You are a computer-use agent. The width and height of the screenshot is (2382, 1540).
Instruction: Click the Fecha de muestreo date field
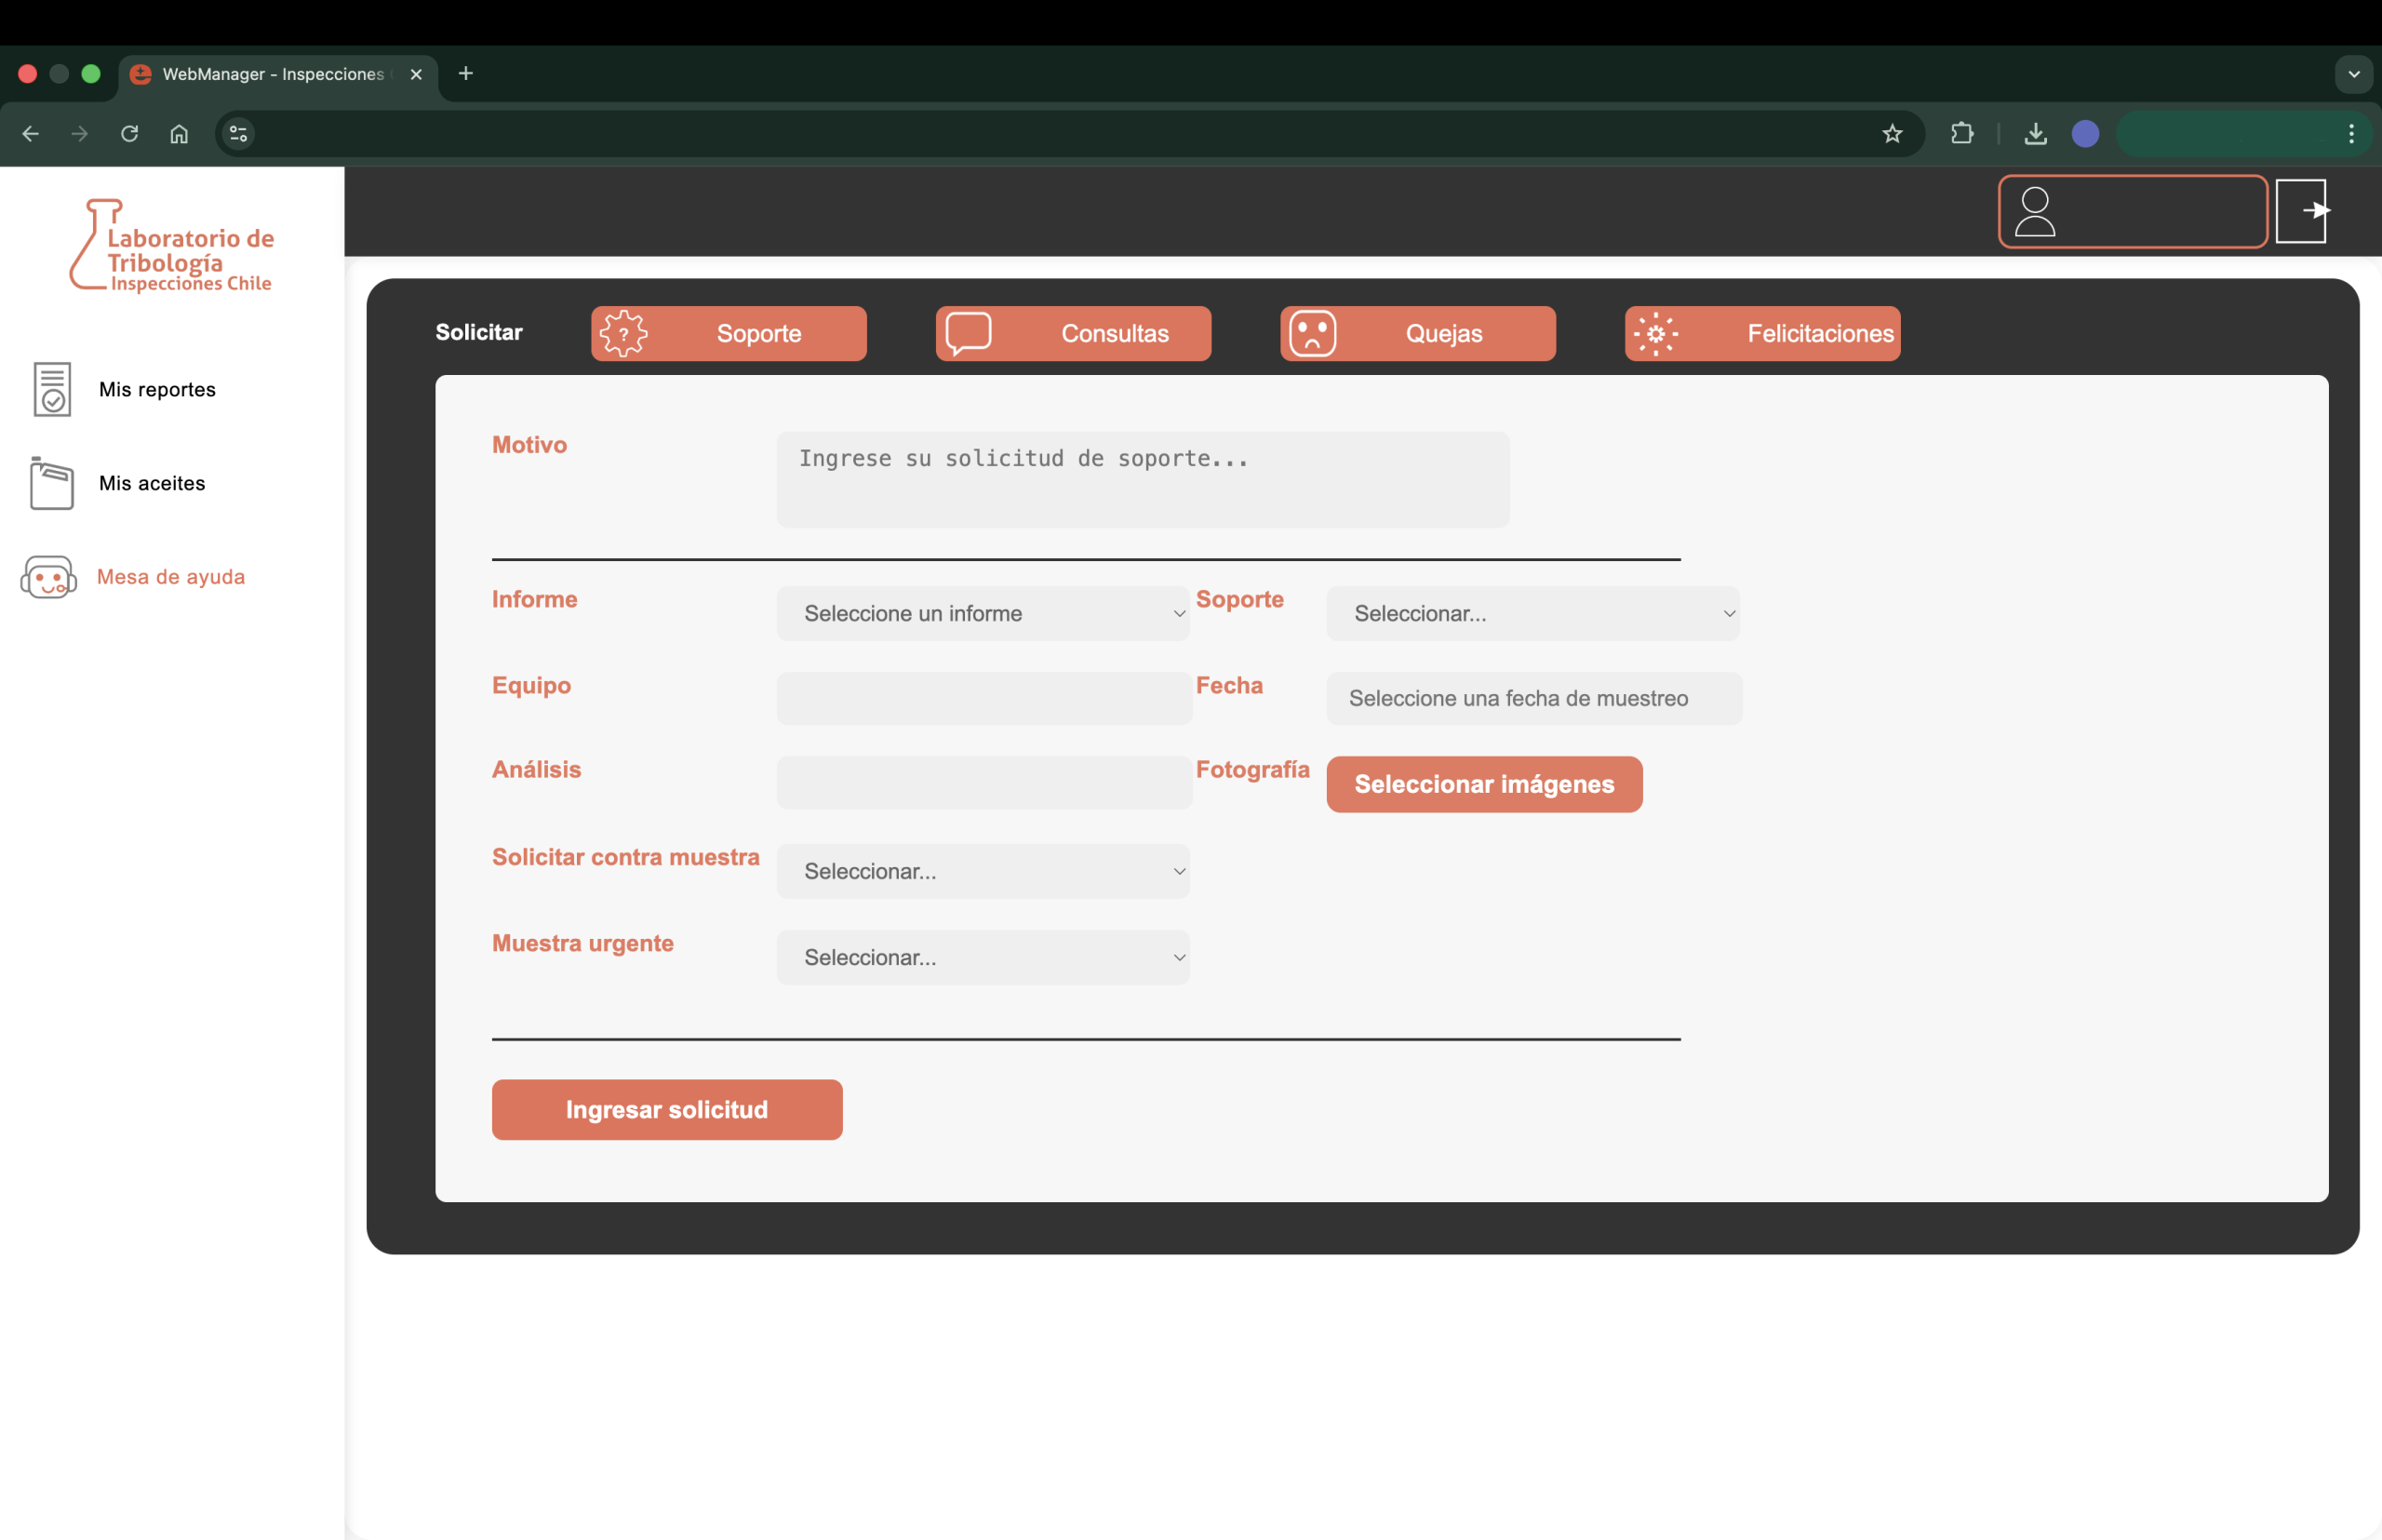(1533, 698)
